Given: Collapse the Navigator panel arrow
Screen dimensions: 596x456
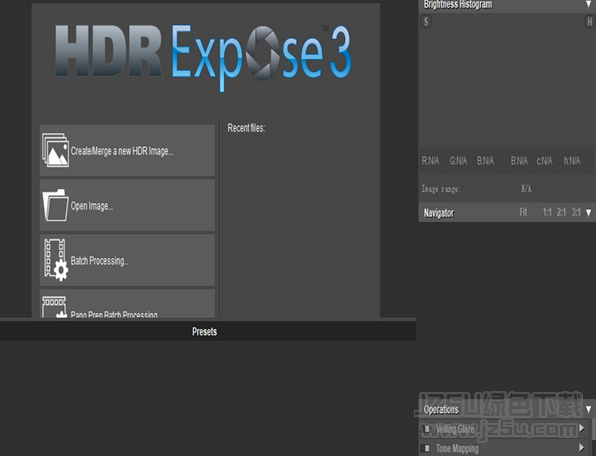Looking at the screenshot, I should (x=588, y=213).
